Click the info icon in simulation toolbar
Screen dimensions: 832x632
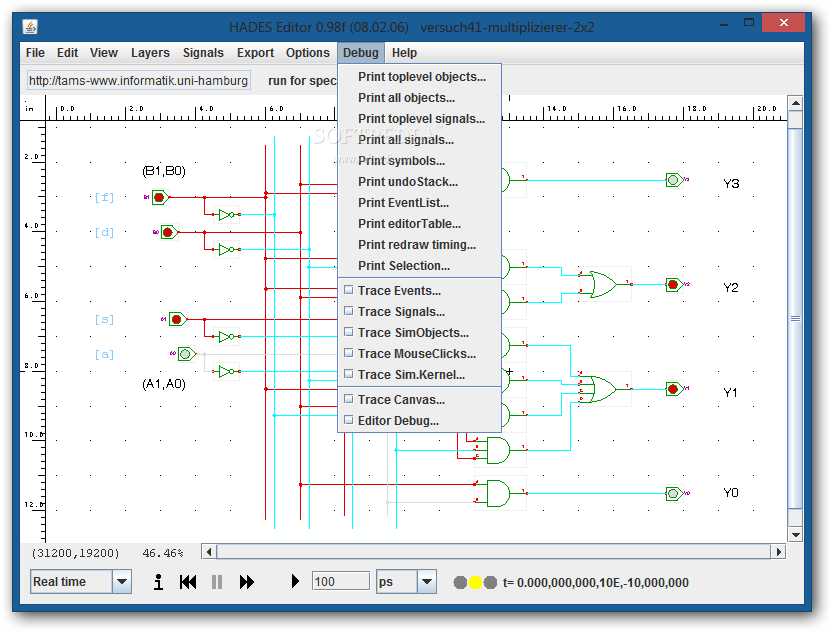click(158, 582)
